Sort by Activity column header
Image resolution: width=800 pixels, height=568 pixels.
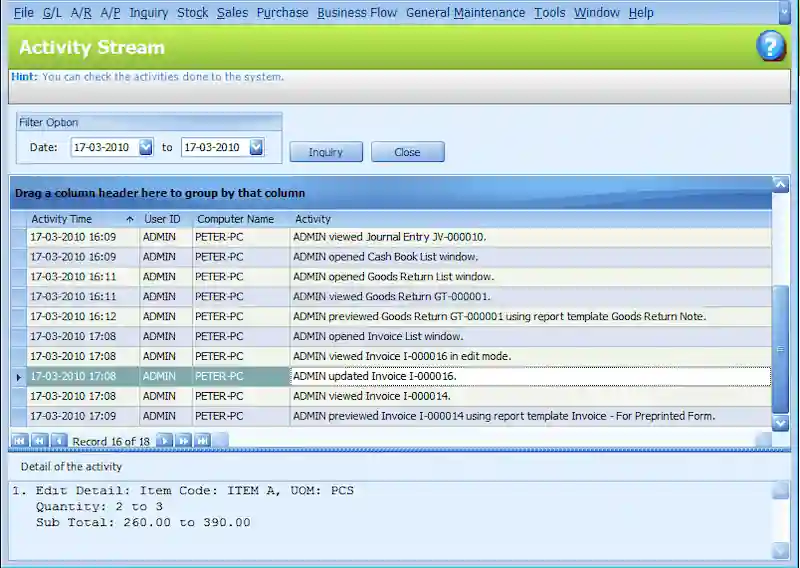[x=531, y=219]
